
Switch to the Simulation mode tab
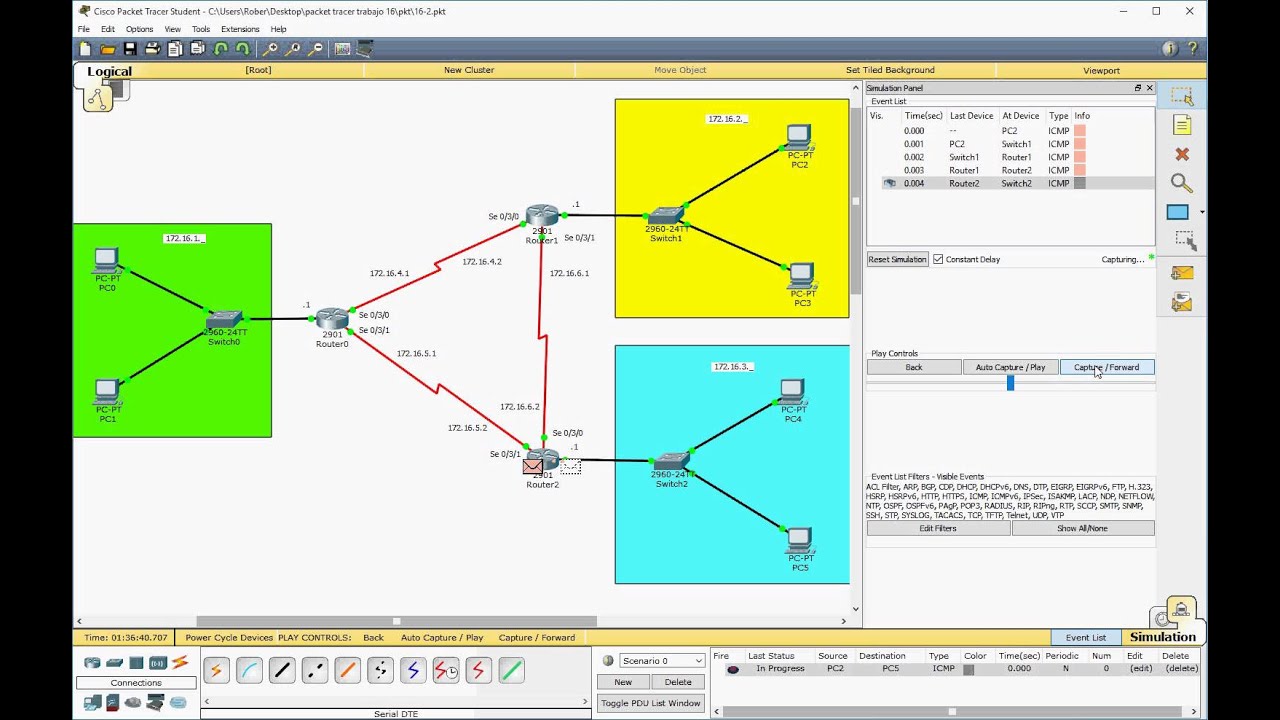click(1163, 637)
